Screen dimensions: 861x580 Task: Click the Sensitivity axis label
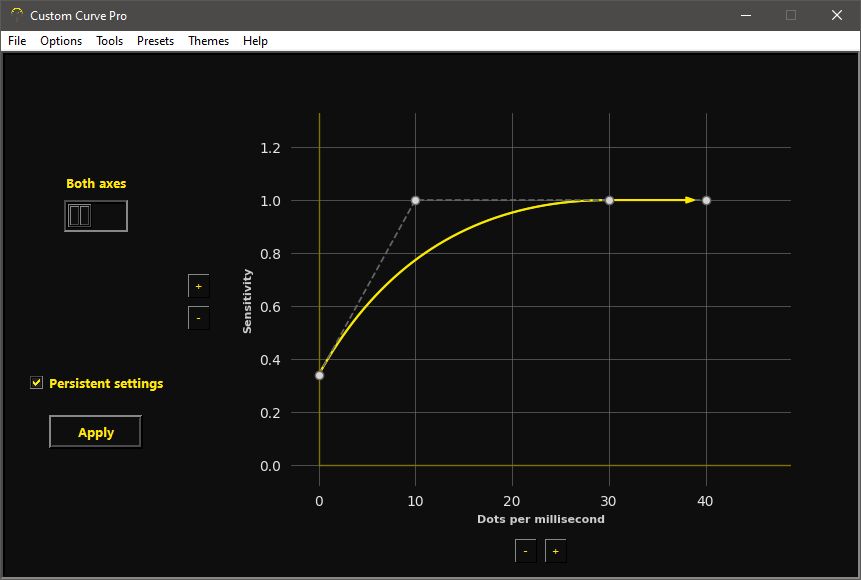pyautogui.click(x=247, y=301)
